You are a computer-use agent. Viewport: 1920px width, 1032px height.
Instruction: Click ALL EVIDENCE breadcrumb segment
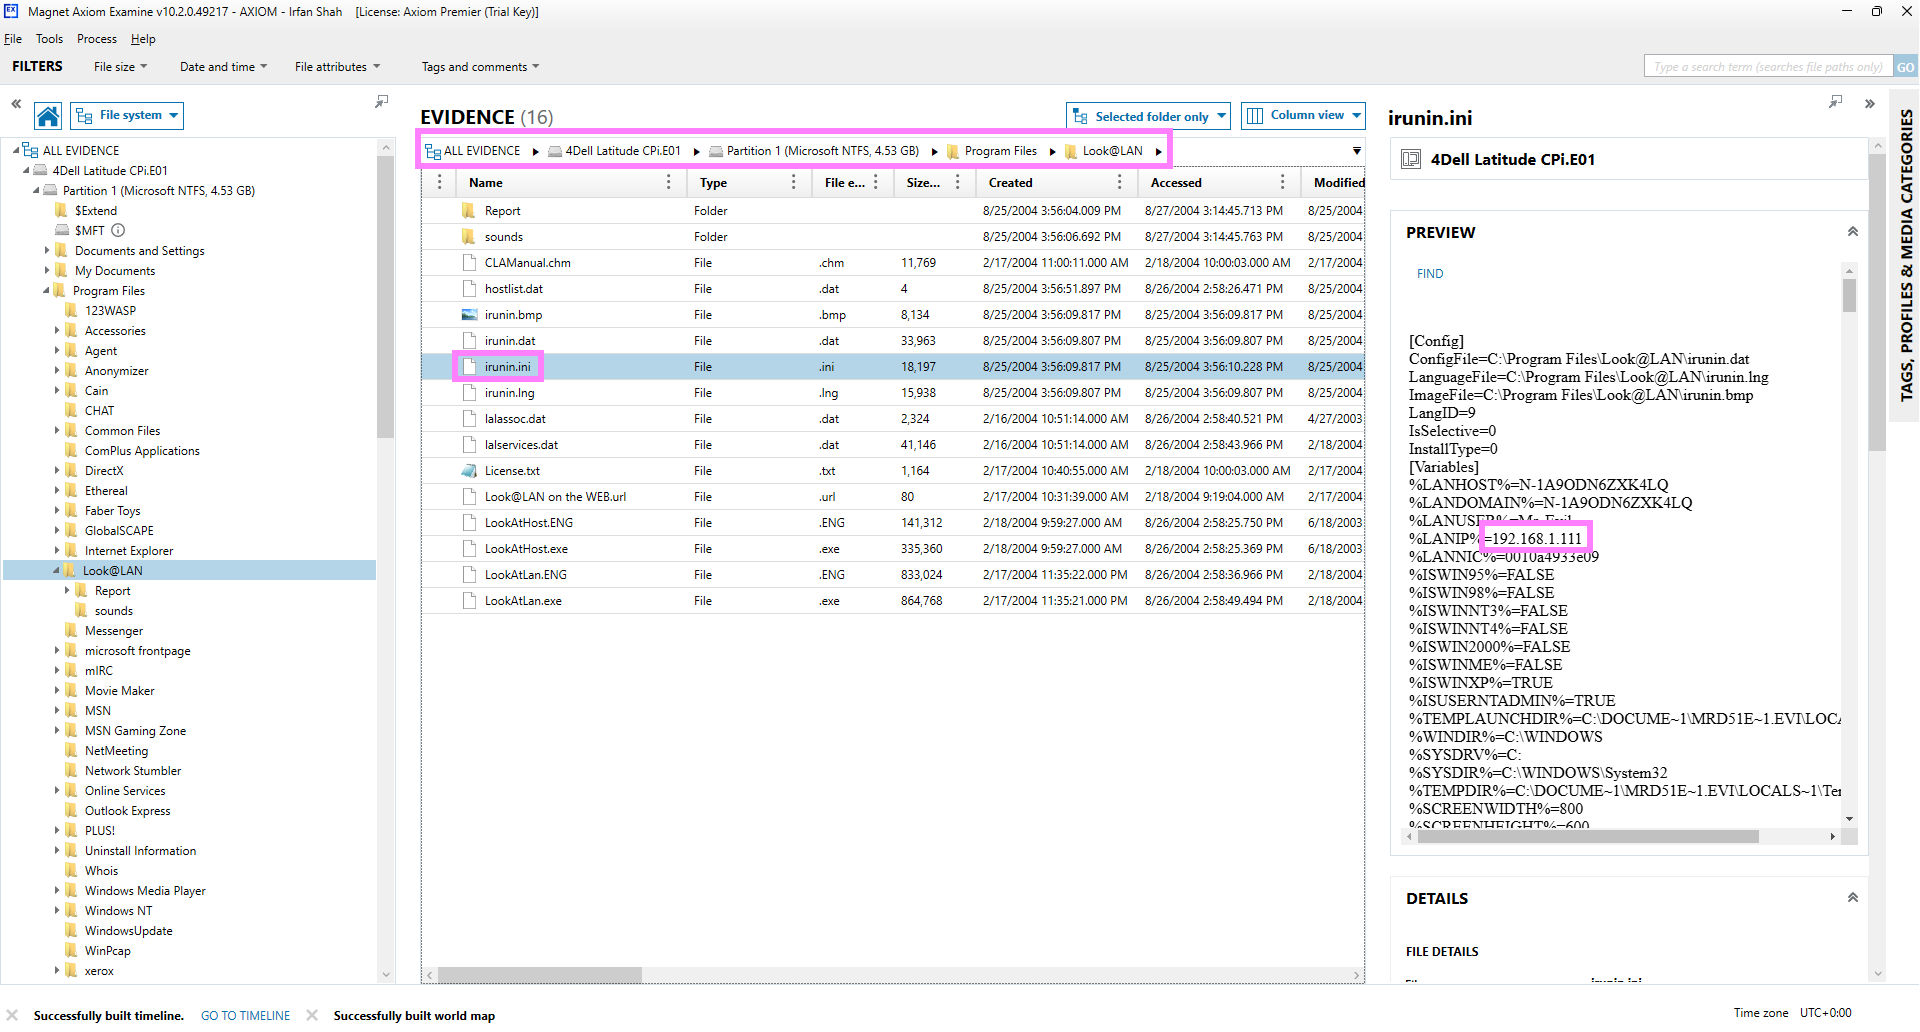click(481, 151)
